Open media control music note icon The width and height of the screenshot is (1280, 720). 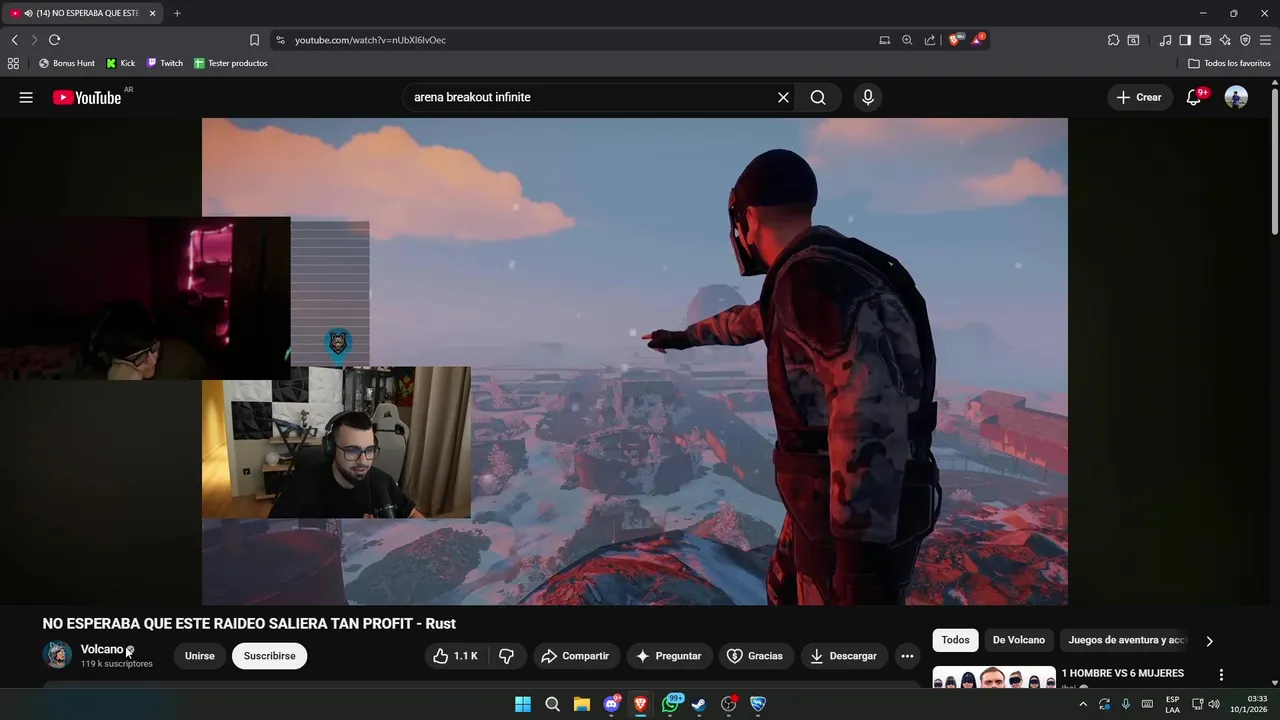1165,40
